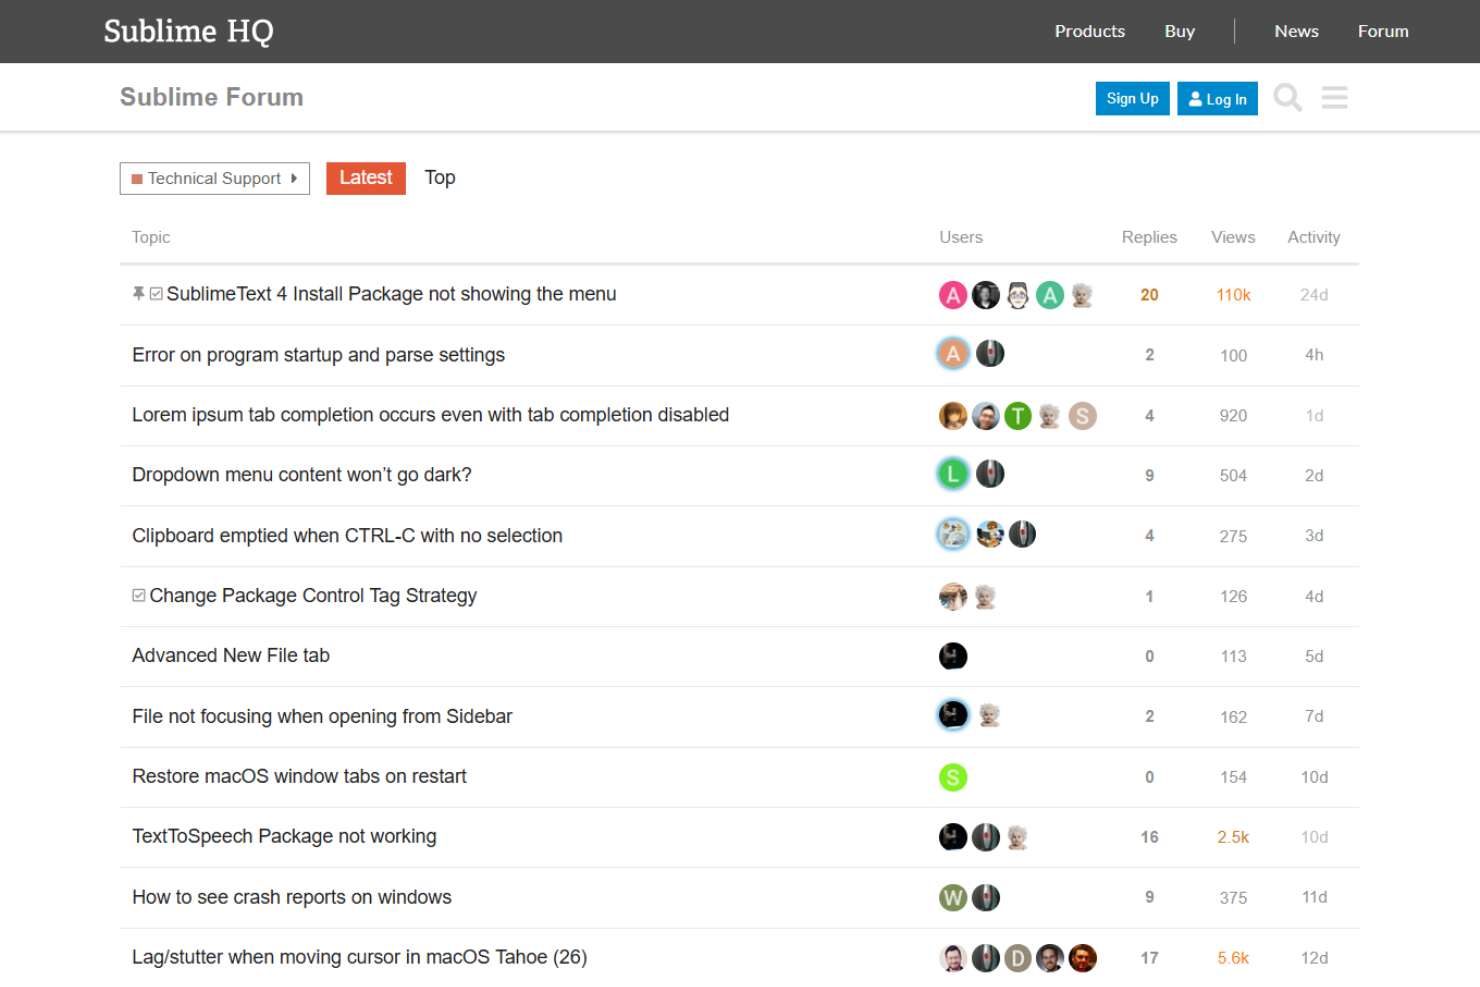1480x987 pixels.
Task: Open topic 'Error on program startup and parse settings'
Action: pyautogui.click(x=318, y=355)
